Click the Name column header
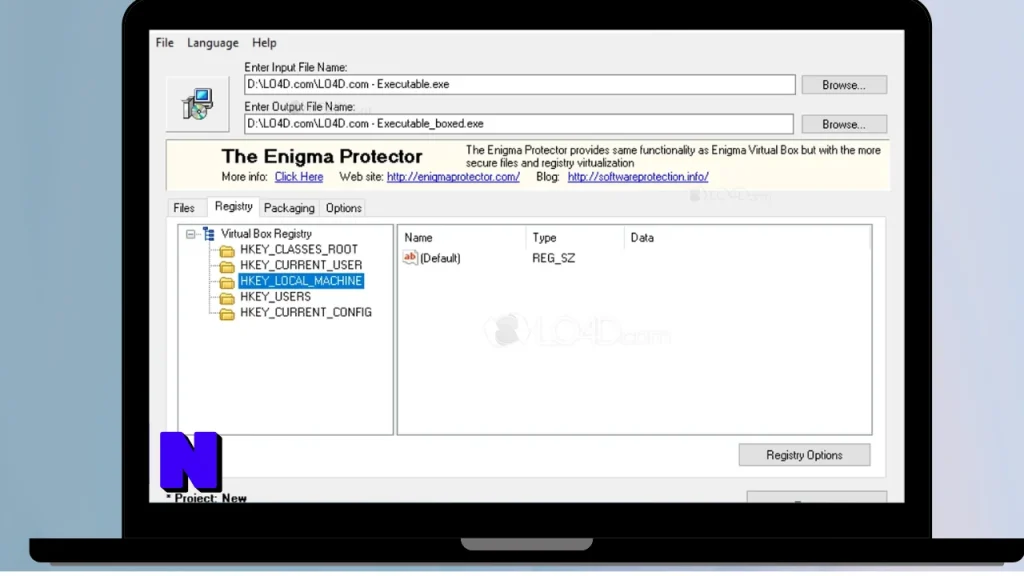The image size is (1024, 576). [x=462, y=238]
